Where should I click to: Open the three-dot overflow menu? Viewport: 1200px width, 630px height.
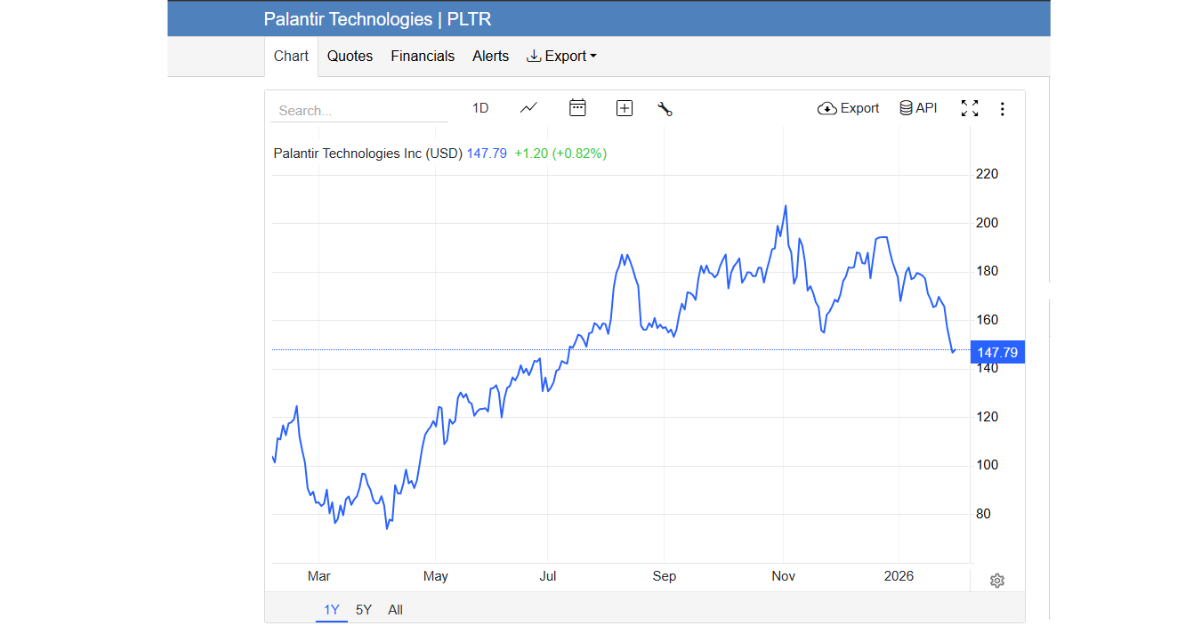coord(1003,108)
